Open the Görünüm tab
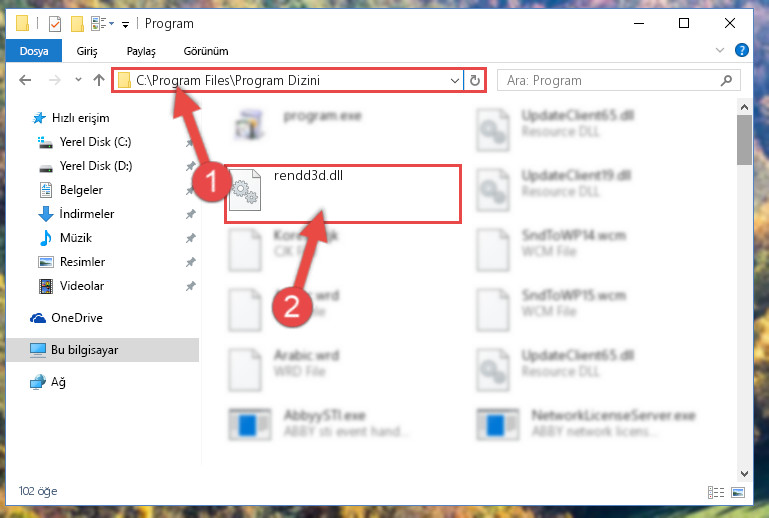The width and height of the screenshot is (769, 518). click(x=206, y=51)
